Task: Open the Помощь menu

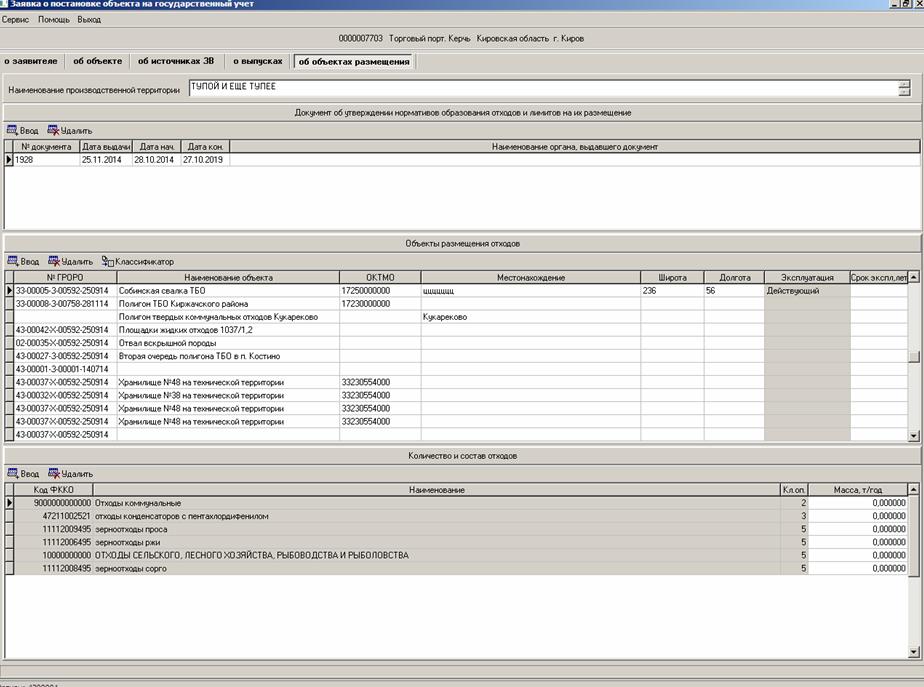Action: point(53,20)
